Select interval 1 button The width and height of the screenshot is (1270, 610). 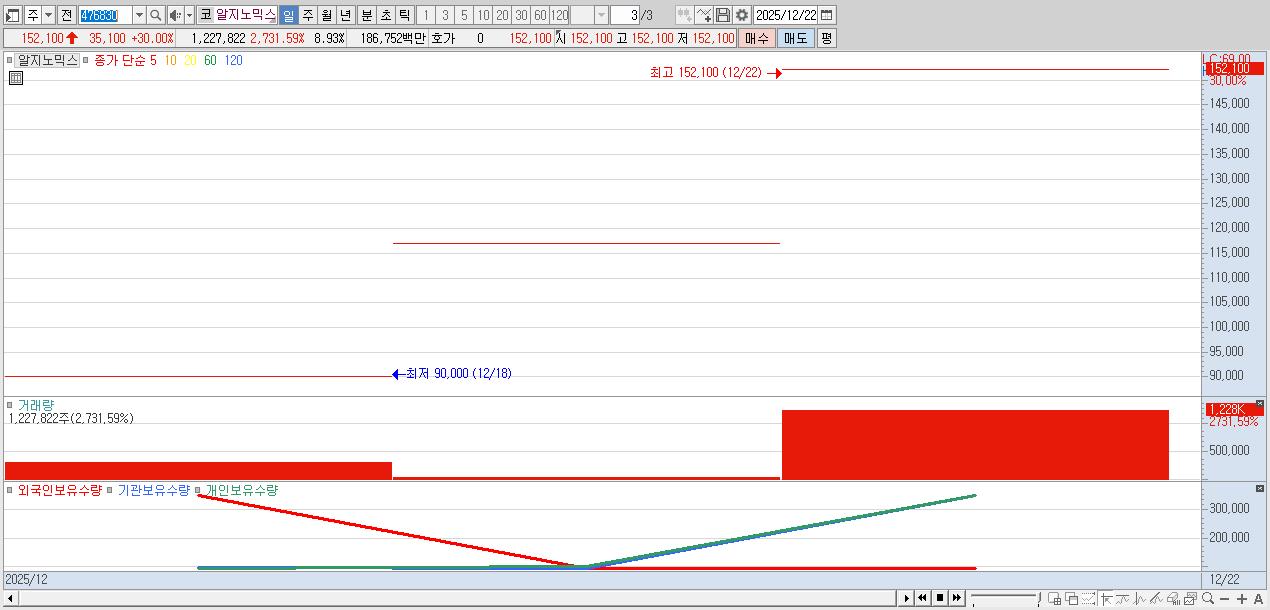(x=426, y=15)
